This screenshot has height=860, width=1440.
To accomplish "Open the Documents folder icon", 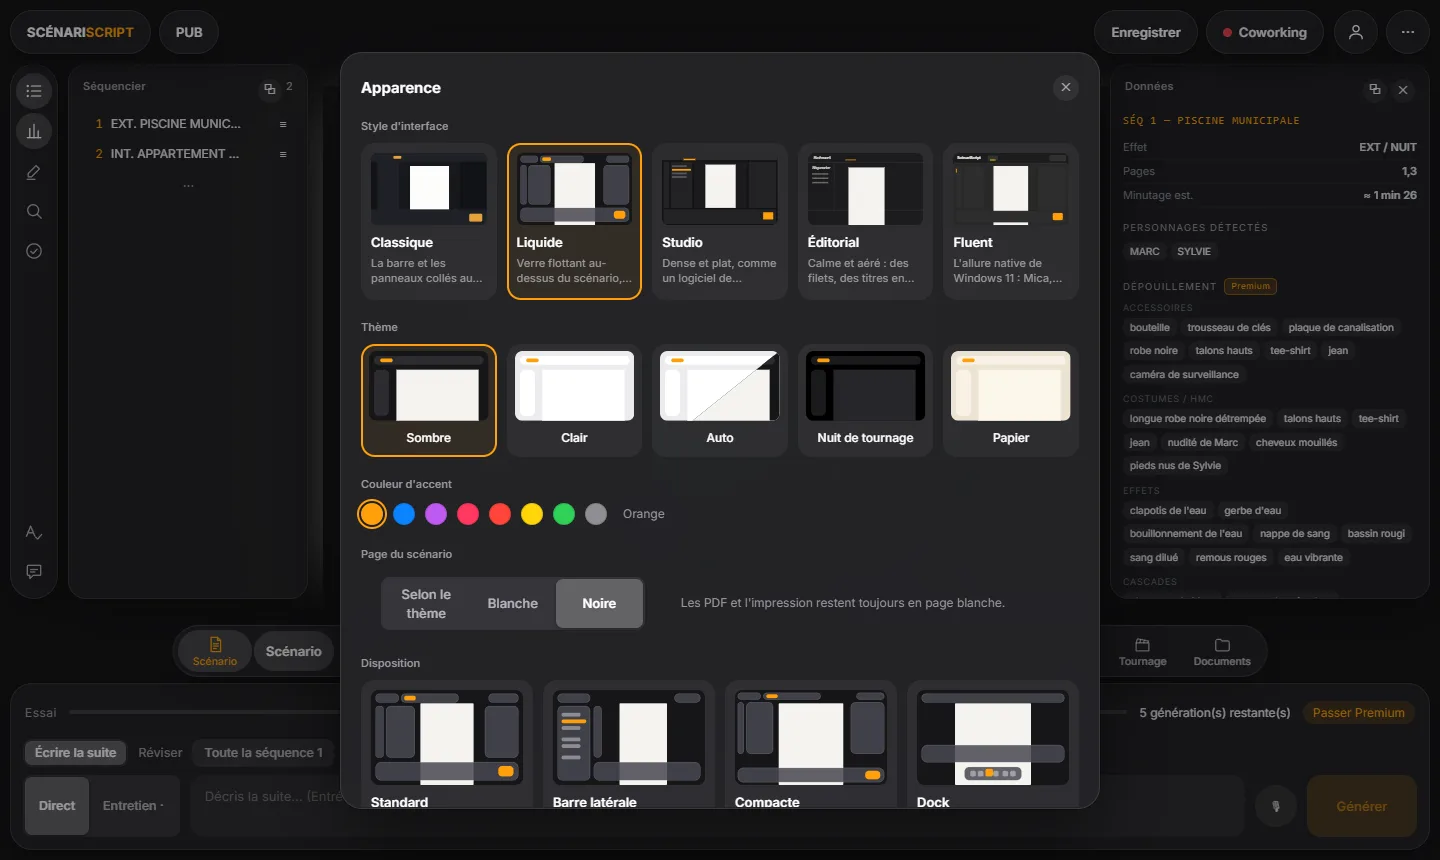I will click(x=1222, y=651).
